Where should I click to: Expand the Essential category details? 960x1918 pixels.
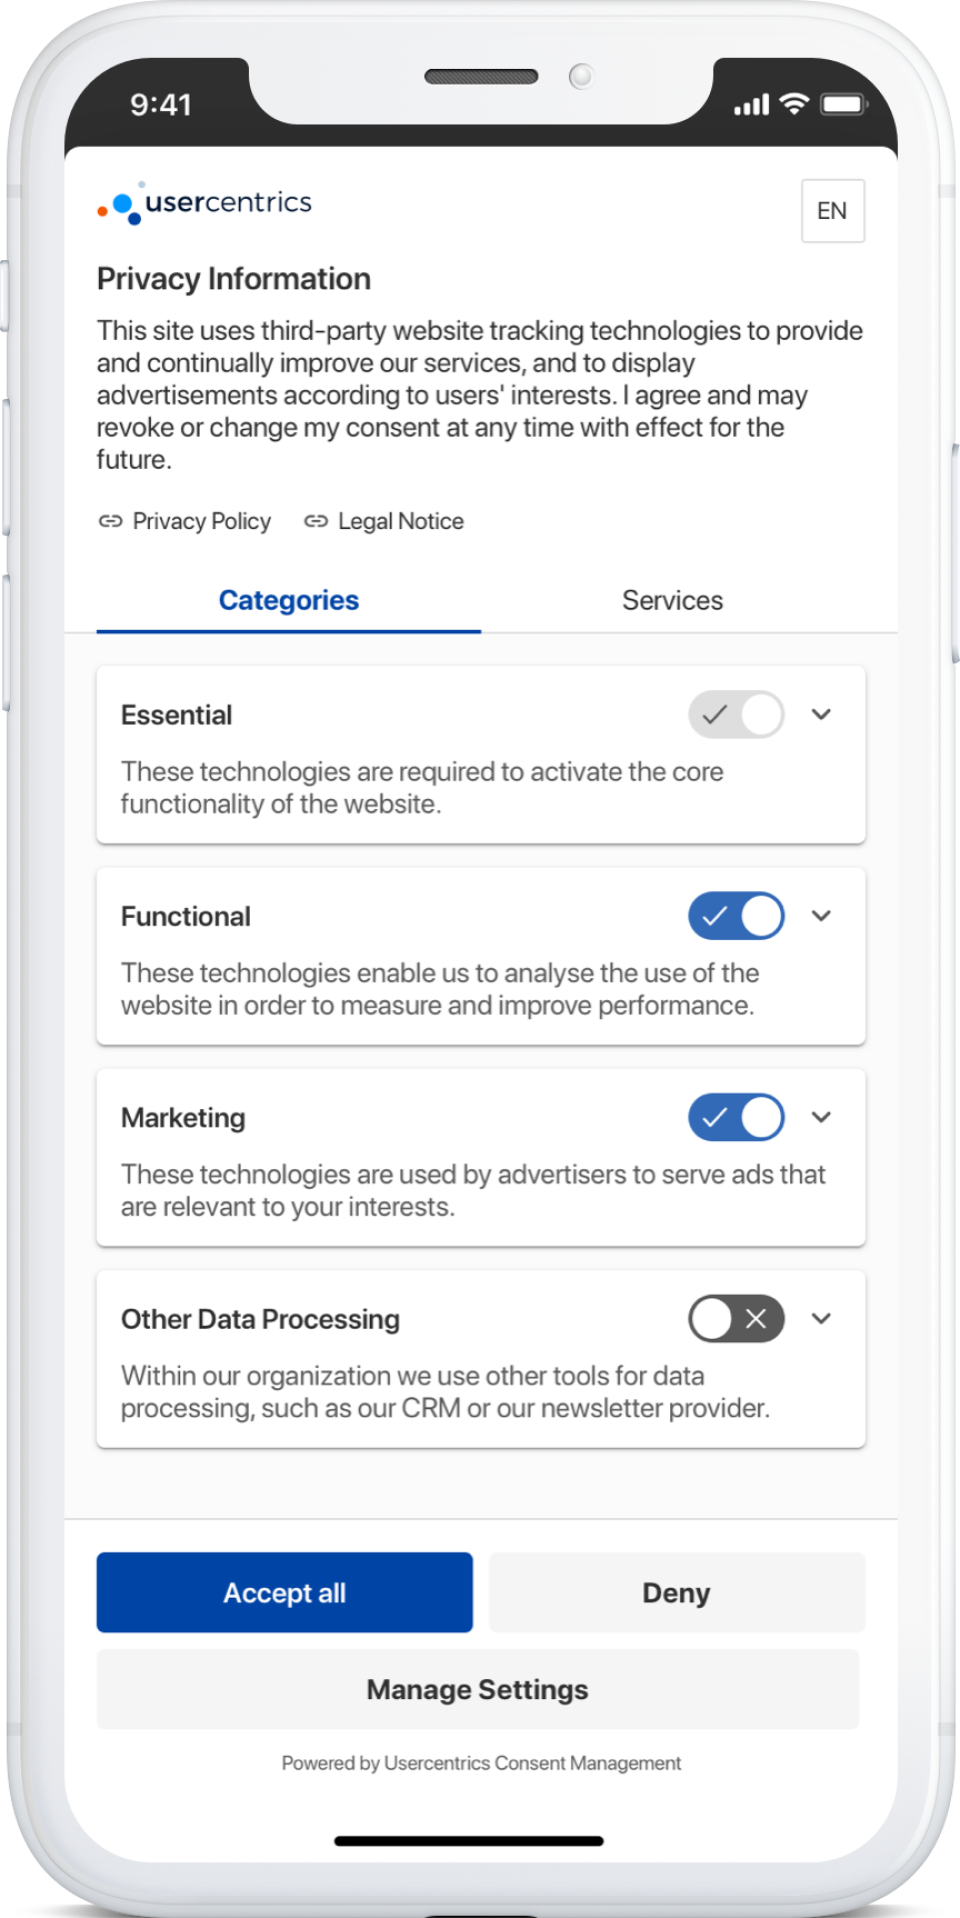tap(822, 714)
